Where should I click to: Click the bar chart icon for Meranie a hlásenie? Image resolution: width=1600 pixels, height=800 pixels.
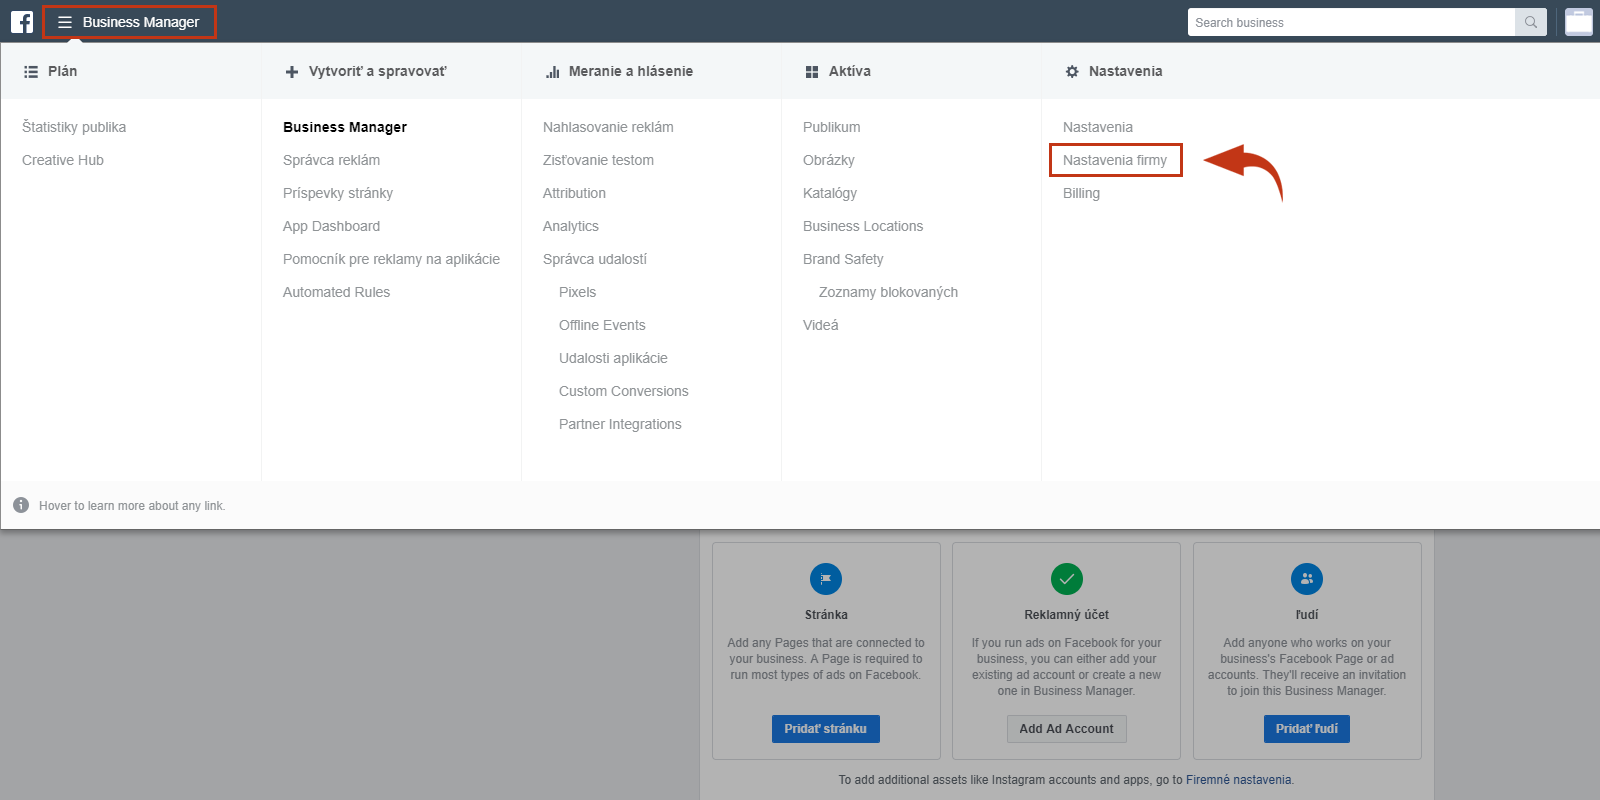pyautogui.click(x=552, y=72)
